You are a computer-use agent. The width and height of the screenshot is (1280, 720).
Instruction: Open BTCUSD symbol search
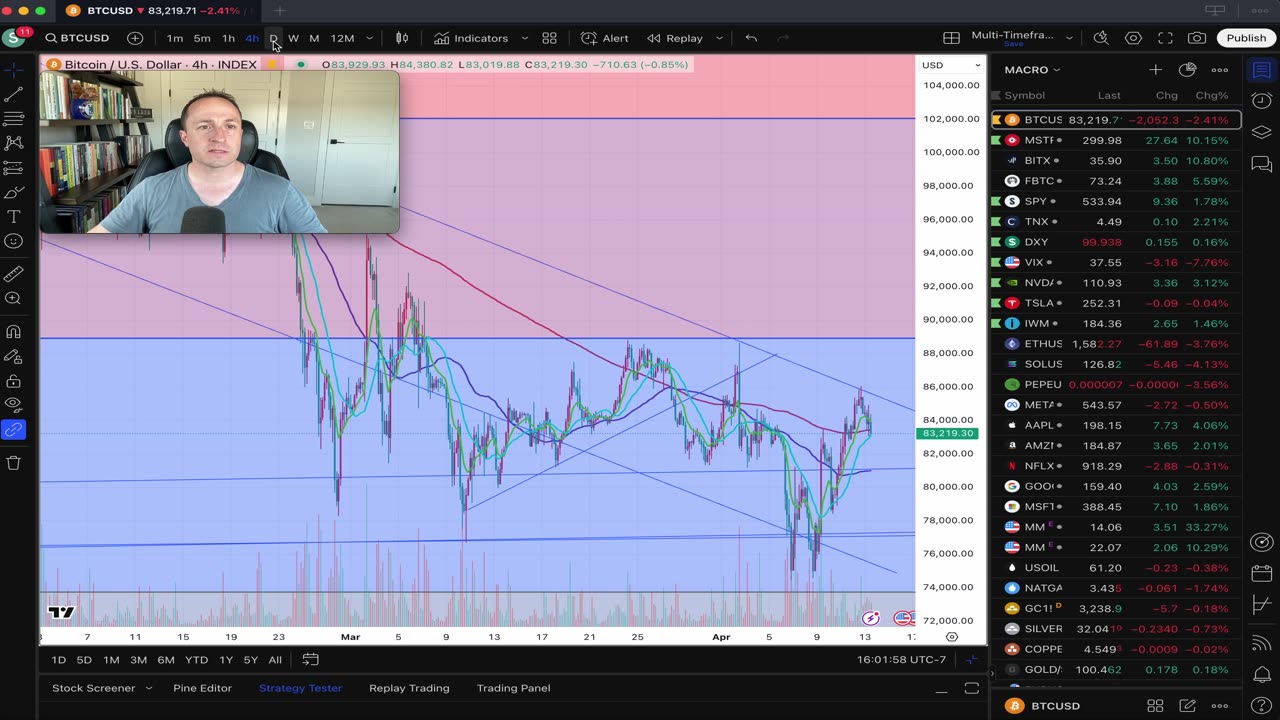78,38
